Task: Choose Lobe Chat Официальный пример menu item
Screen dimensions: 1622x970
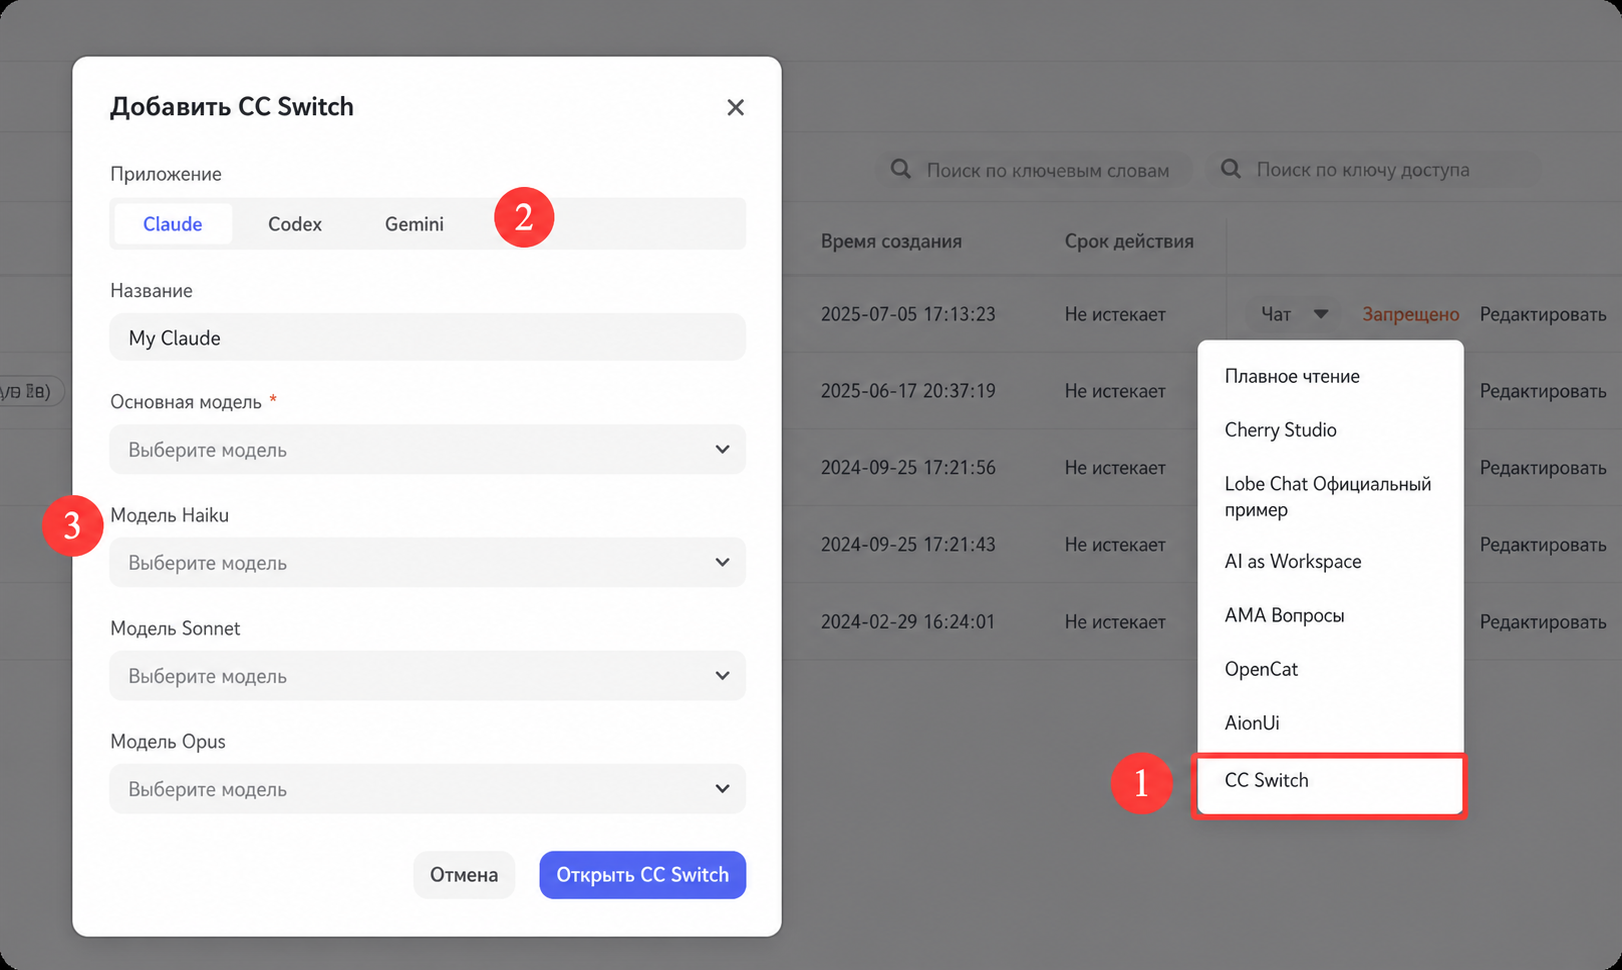Action: tap(1331, 496)
